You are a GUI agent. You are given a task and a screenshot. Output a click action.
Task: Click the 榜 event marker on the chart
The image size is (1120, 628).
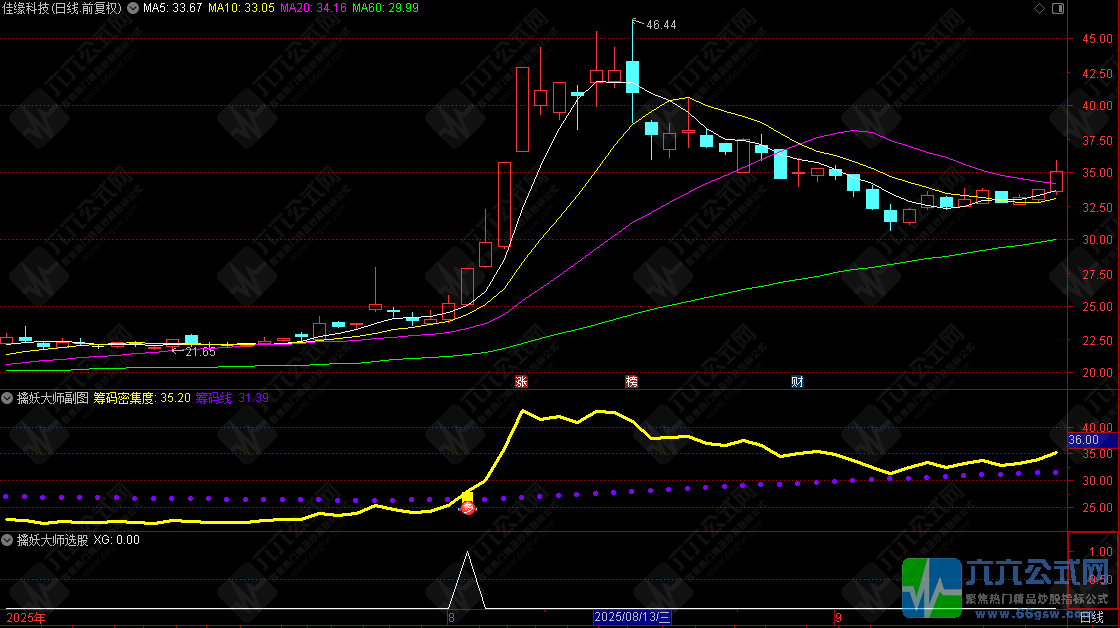pyautogui.click(x=631, y=382)
